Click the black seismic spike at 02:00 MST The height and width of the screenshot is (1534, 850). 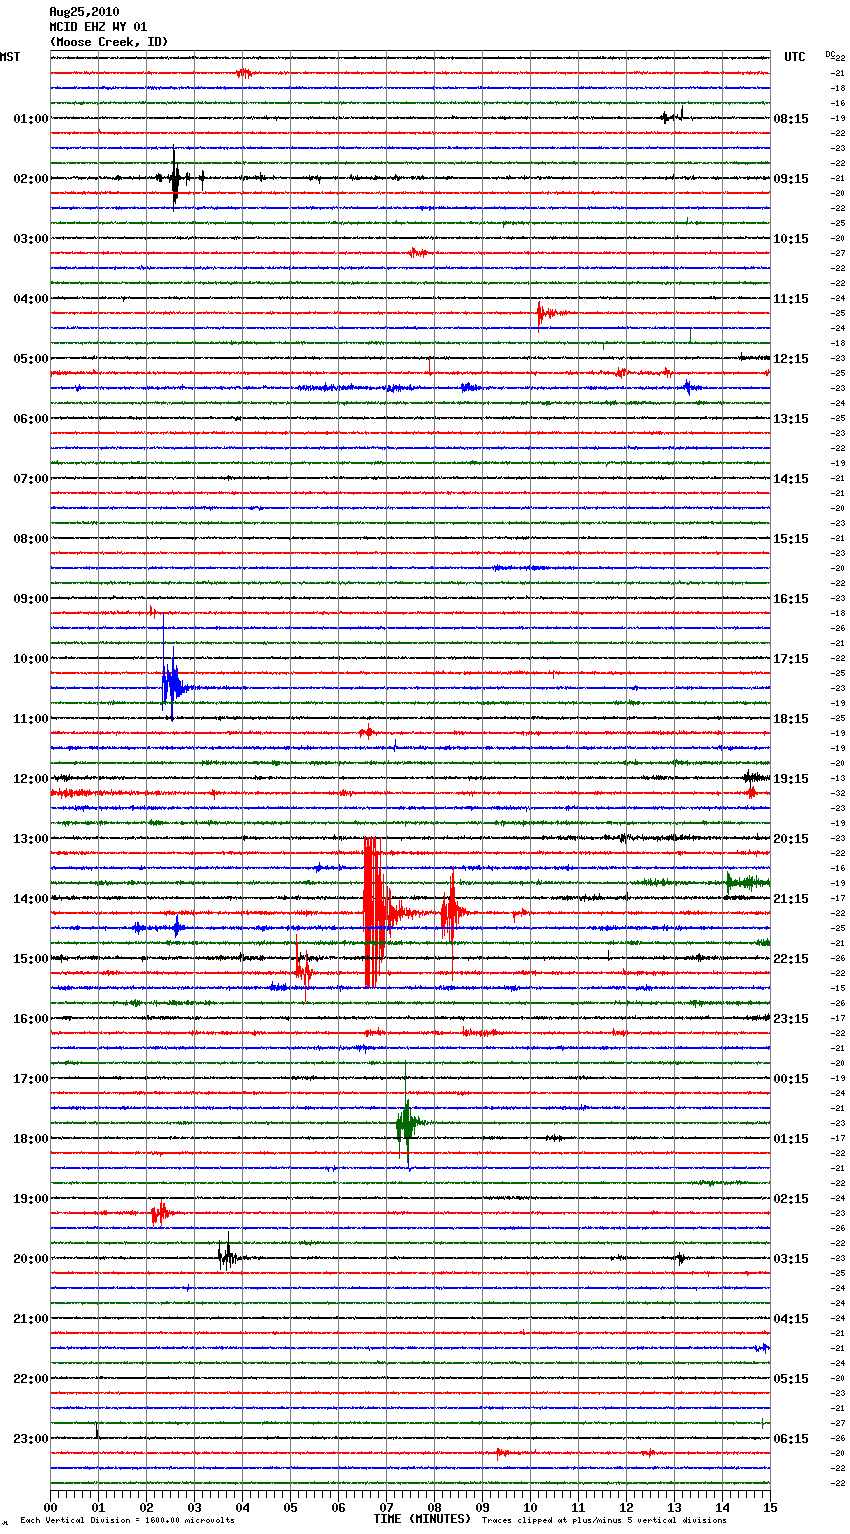click(175, 179)
